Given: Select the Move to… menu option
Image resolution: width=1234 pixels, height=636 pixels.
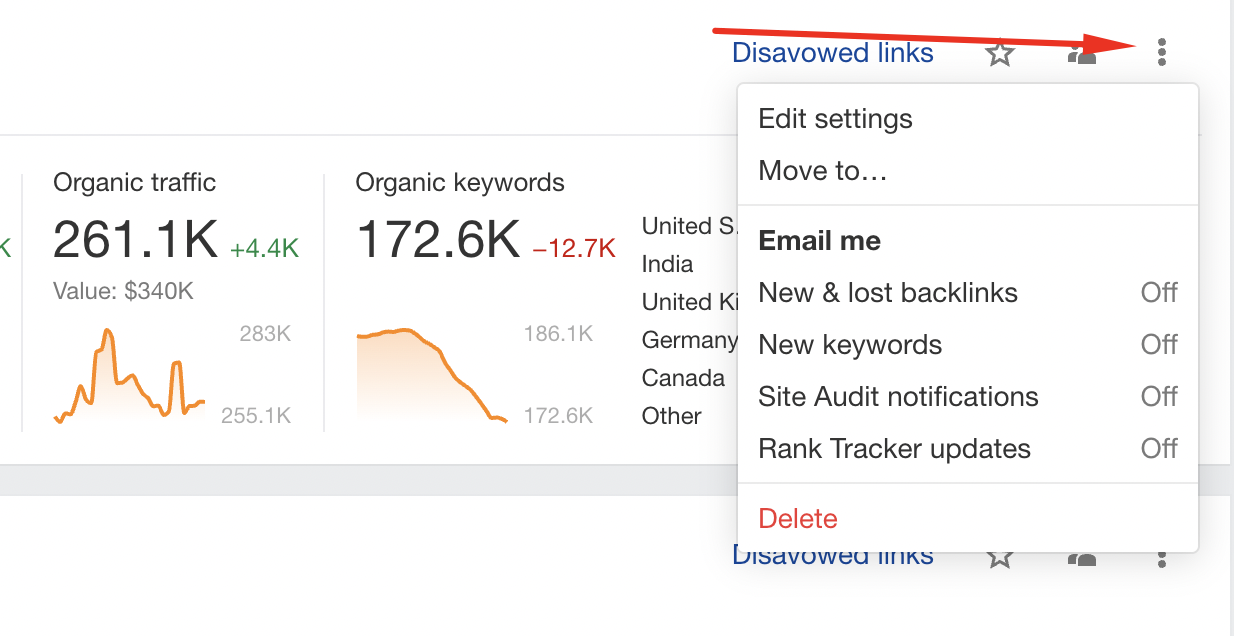Looking at the screenshot, I should click(823, 171).
